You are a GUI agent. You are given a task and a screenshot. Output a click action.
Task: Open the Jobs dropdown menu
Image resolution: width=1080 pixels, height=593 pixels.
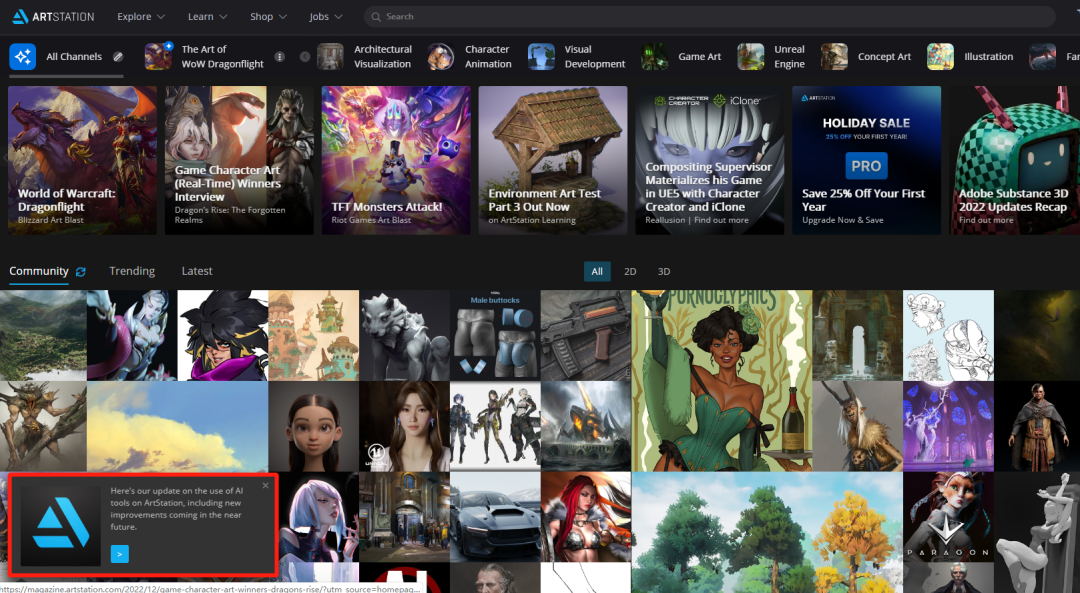[x=326, y=17]
